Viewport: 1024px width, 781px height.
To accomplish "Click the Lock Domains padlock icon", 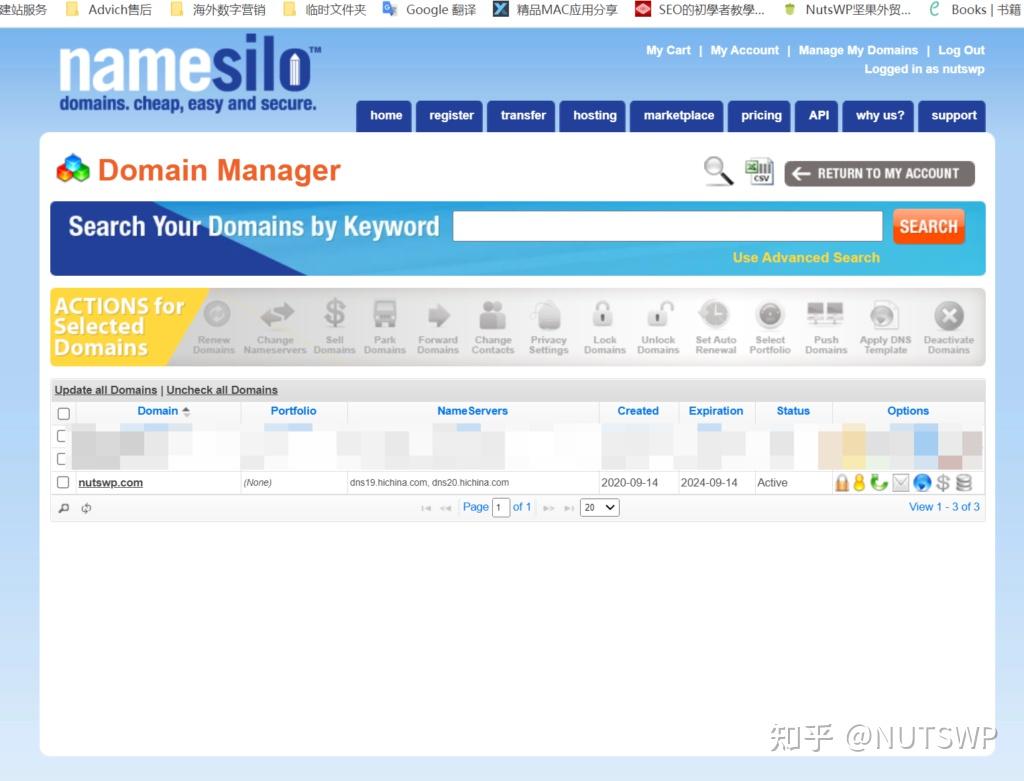I will click(x=602, y=314).
